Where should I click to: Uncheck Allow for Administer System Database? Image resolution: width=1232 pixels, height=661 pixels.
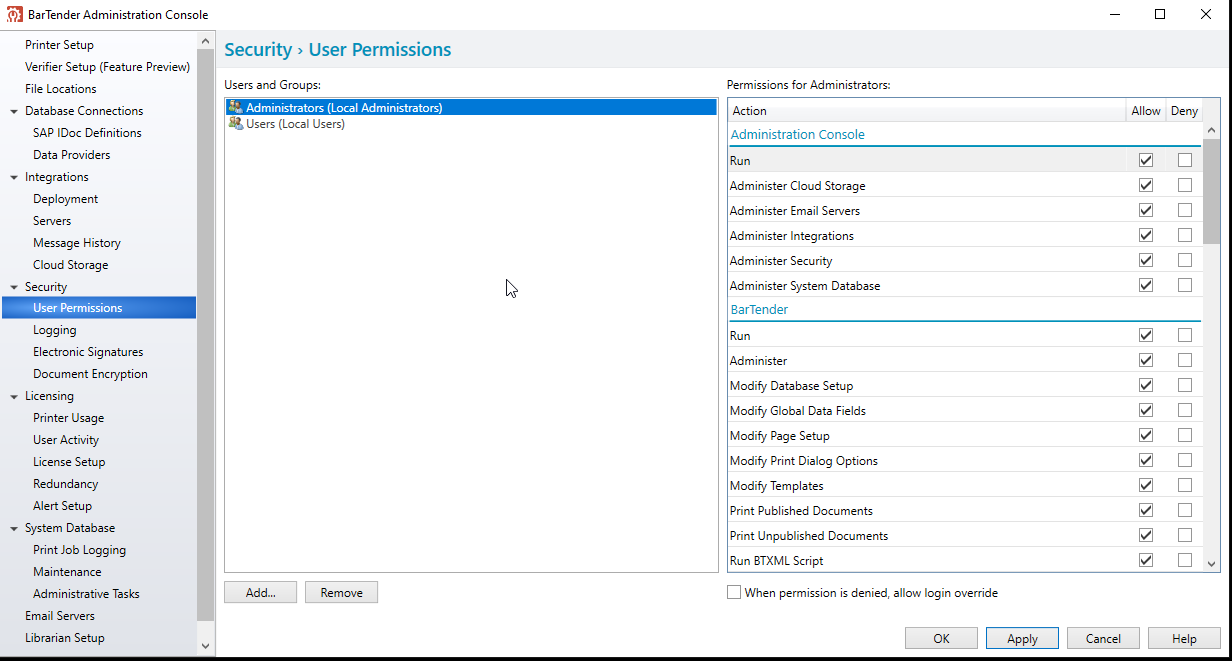[1146, 285]
